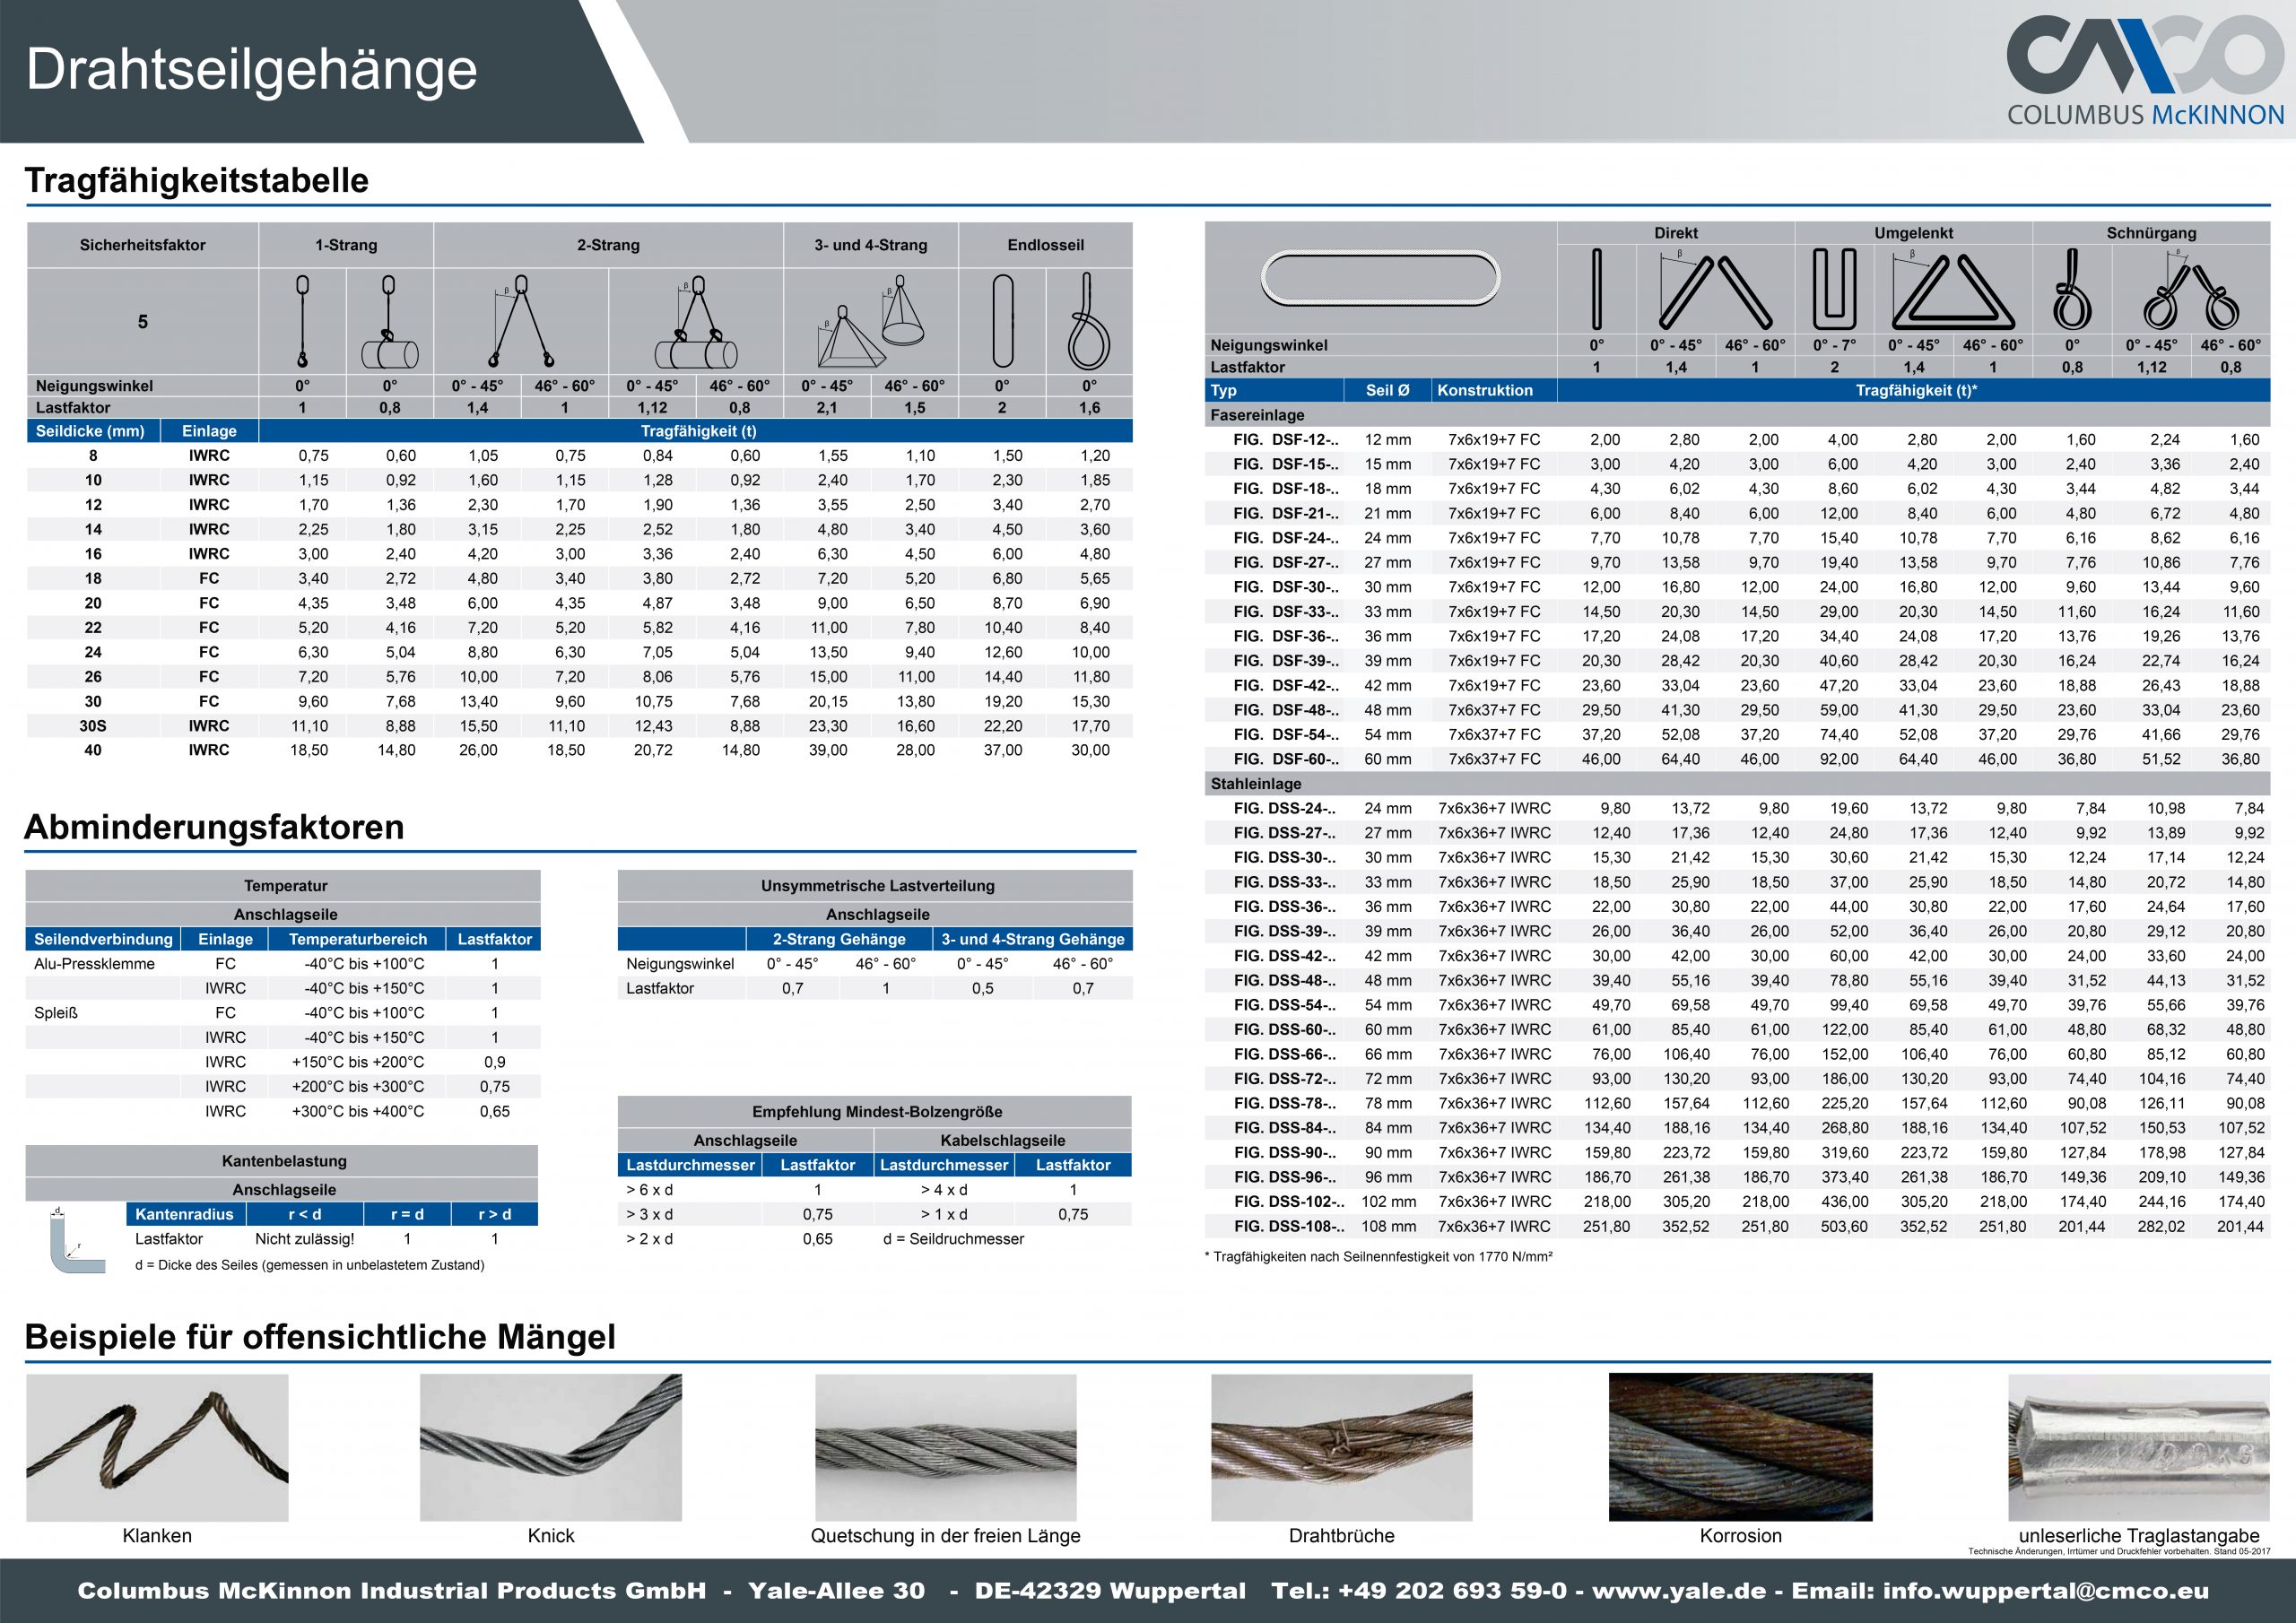Image resolution: width=2296 pixels, height=1623 pixels.
Task: Click the 30S rope thickness row label
Action: click(x=93, y=726)
